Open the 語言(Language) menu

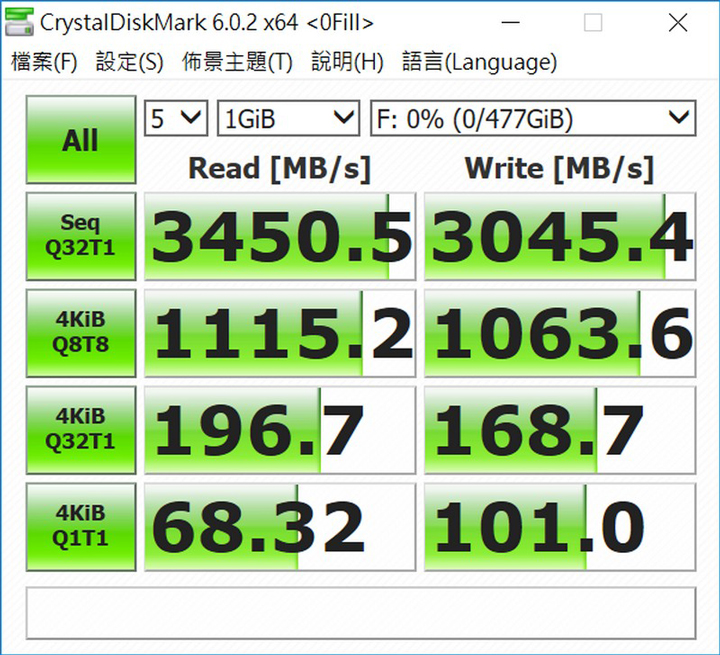coord(479,62)
